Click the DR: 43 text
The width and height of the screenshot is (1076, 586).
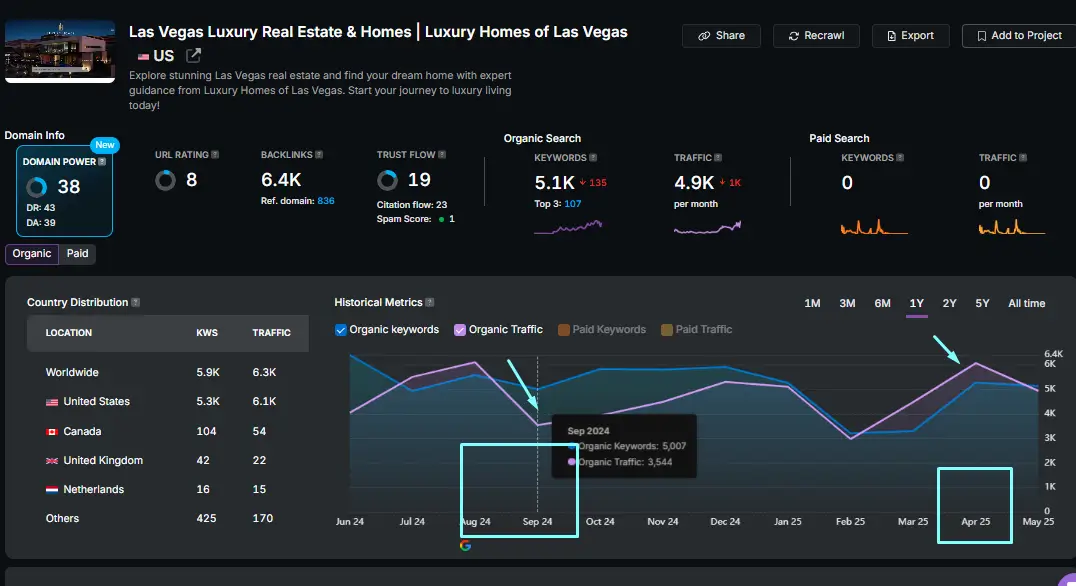tap(40, 207)
